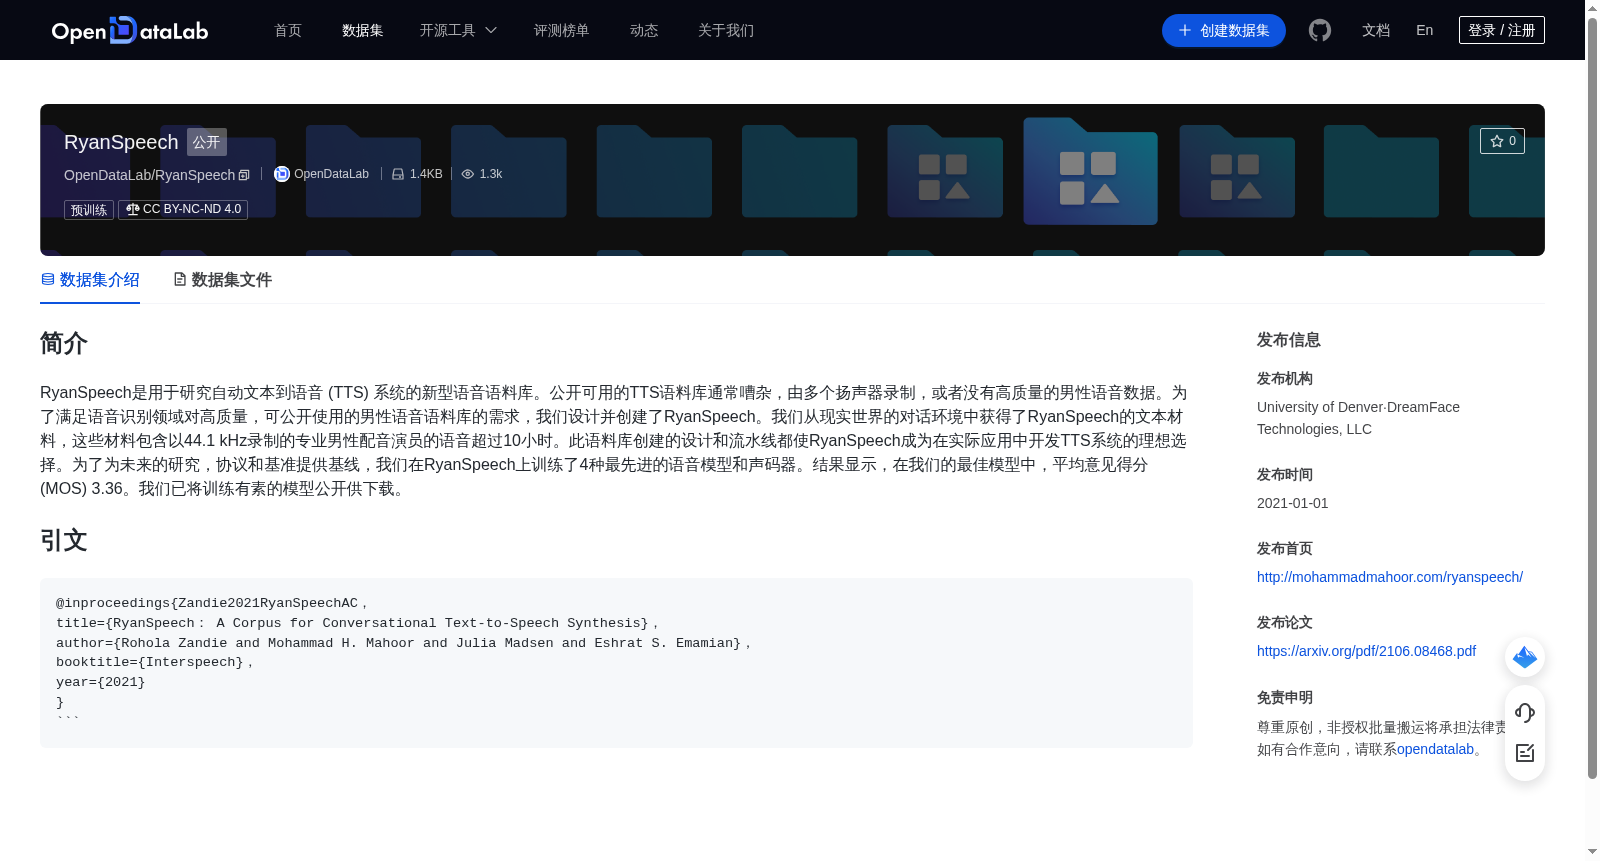Open the 文档 link
This screenshot has height=861, width=1600.
point(1376,30)
